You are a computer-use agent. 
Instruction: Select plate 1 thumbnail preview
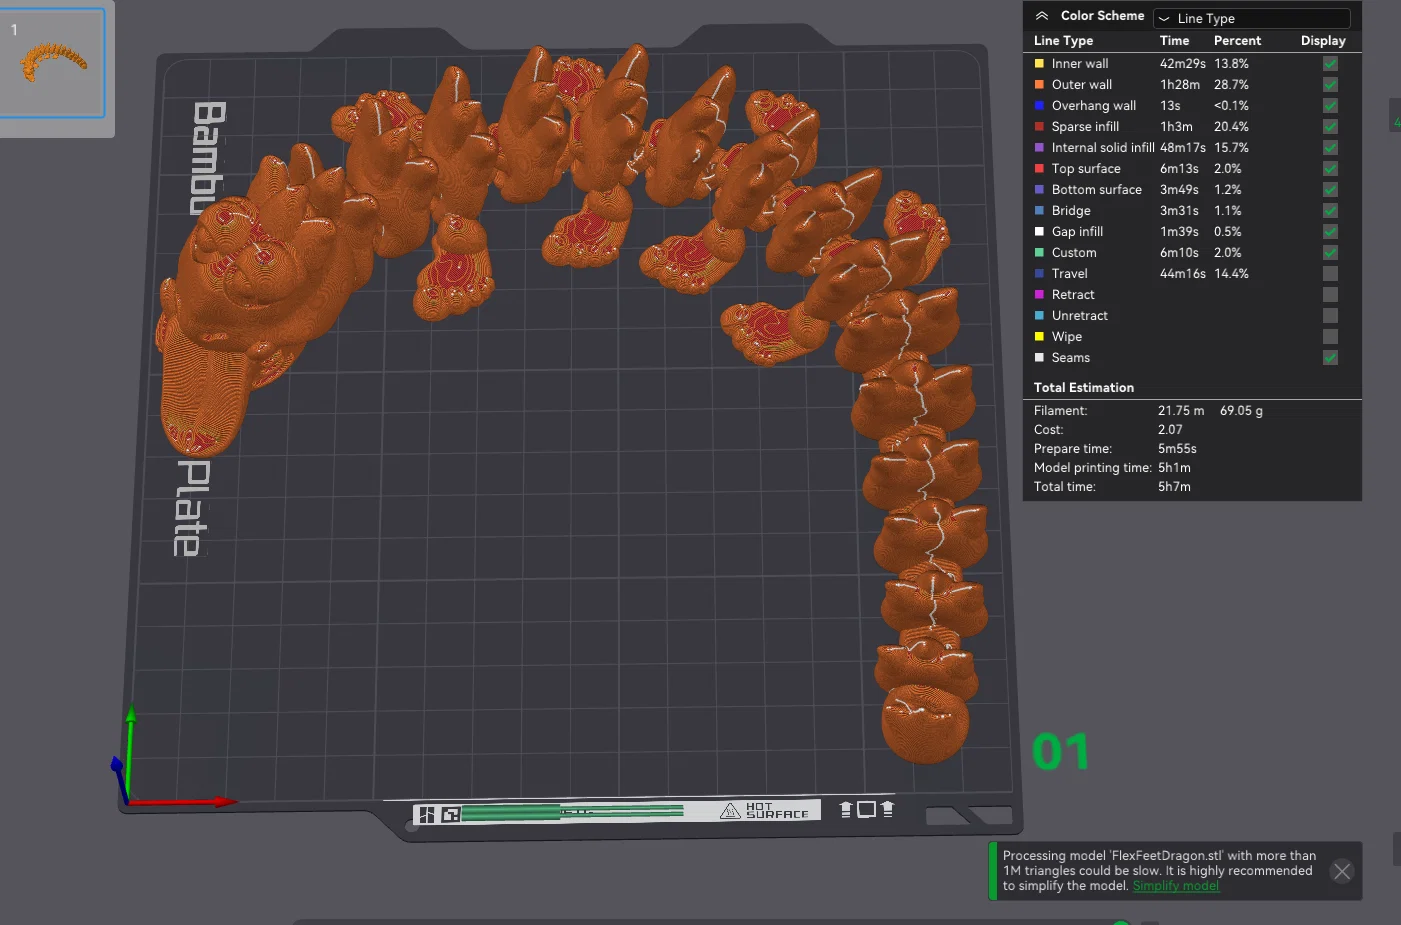(52, 63)
